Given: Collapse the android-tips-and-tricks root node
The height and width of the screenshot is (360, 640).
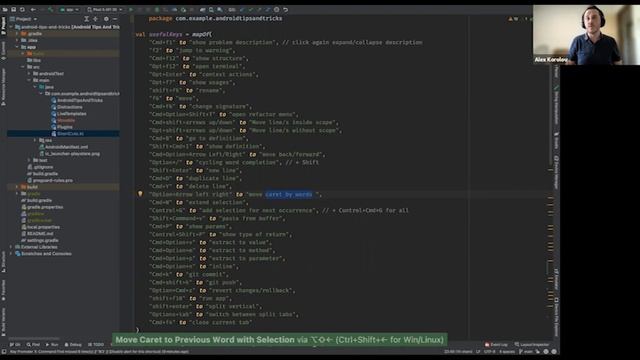Looking at the screenshot, I should tap(11, 27).
